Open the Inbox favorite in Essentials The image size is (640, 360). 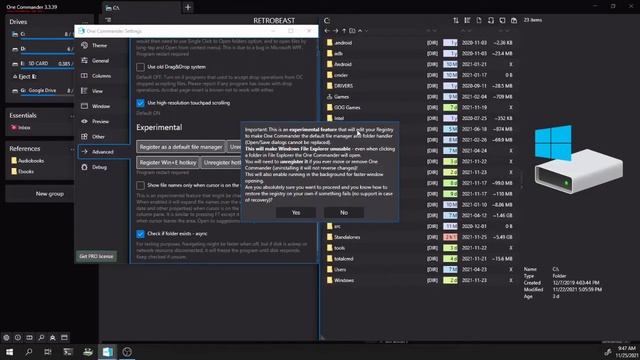pos(20,127)
